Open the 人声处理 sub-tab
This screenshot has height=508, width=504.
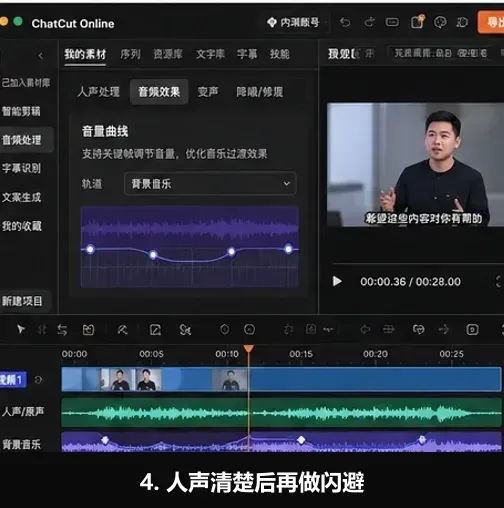[x=98, y=92]
